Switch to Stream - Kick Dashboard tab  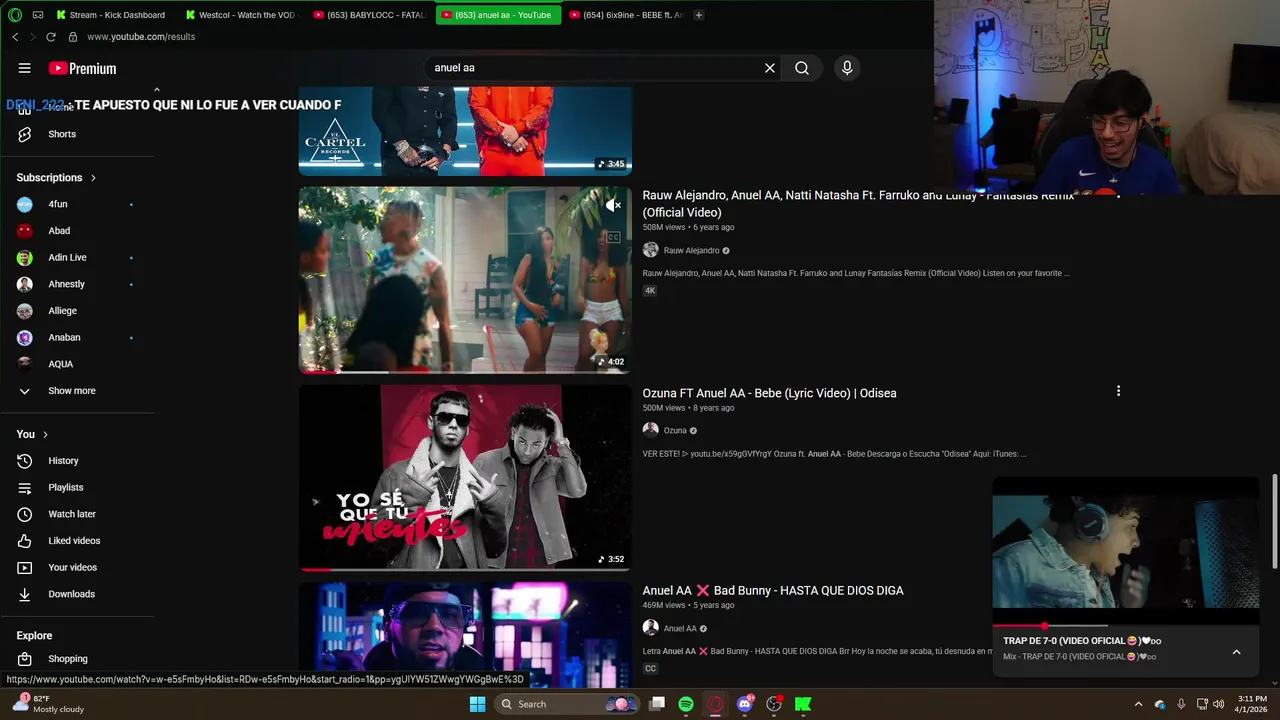(x=111, y=15)
